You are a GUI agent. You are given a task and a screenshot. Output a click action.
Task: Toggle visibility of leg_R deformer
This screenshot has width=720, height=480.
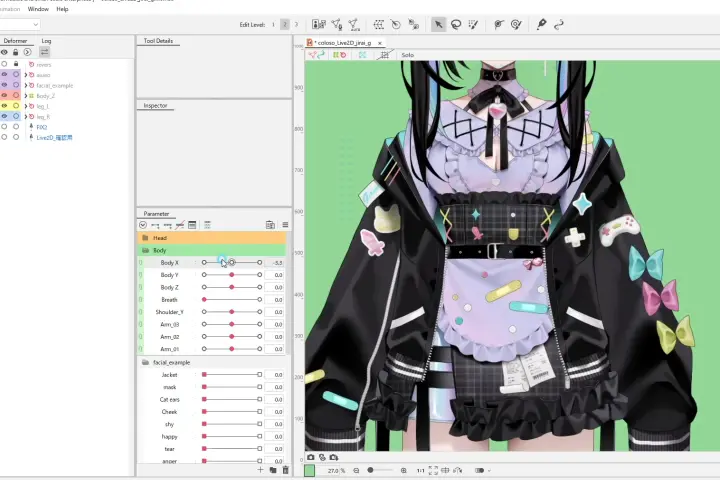4,116
